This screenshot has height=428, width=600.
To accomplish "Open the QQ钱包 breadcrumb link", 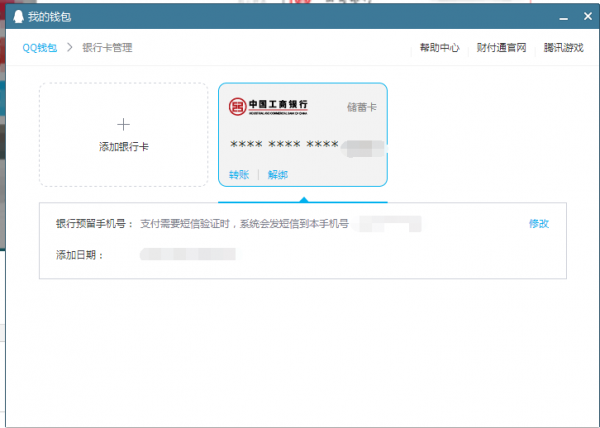I will (x=40, y=48).
